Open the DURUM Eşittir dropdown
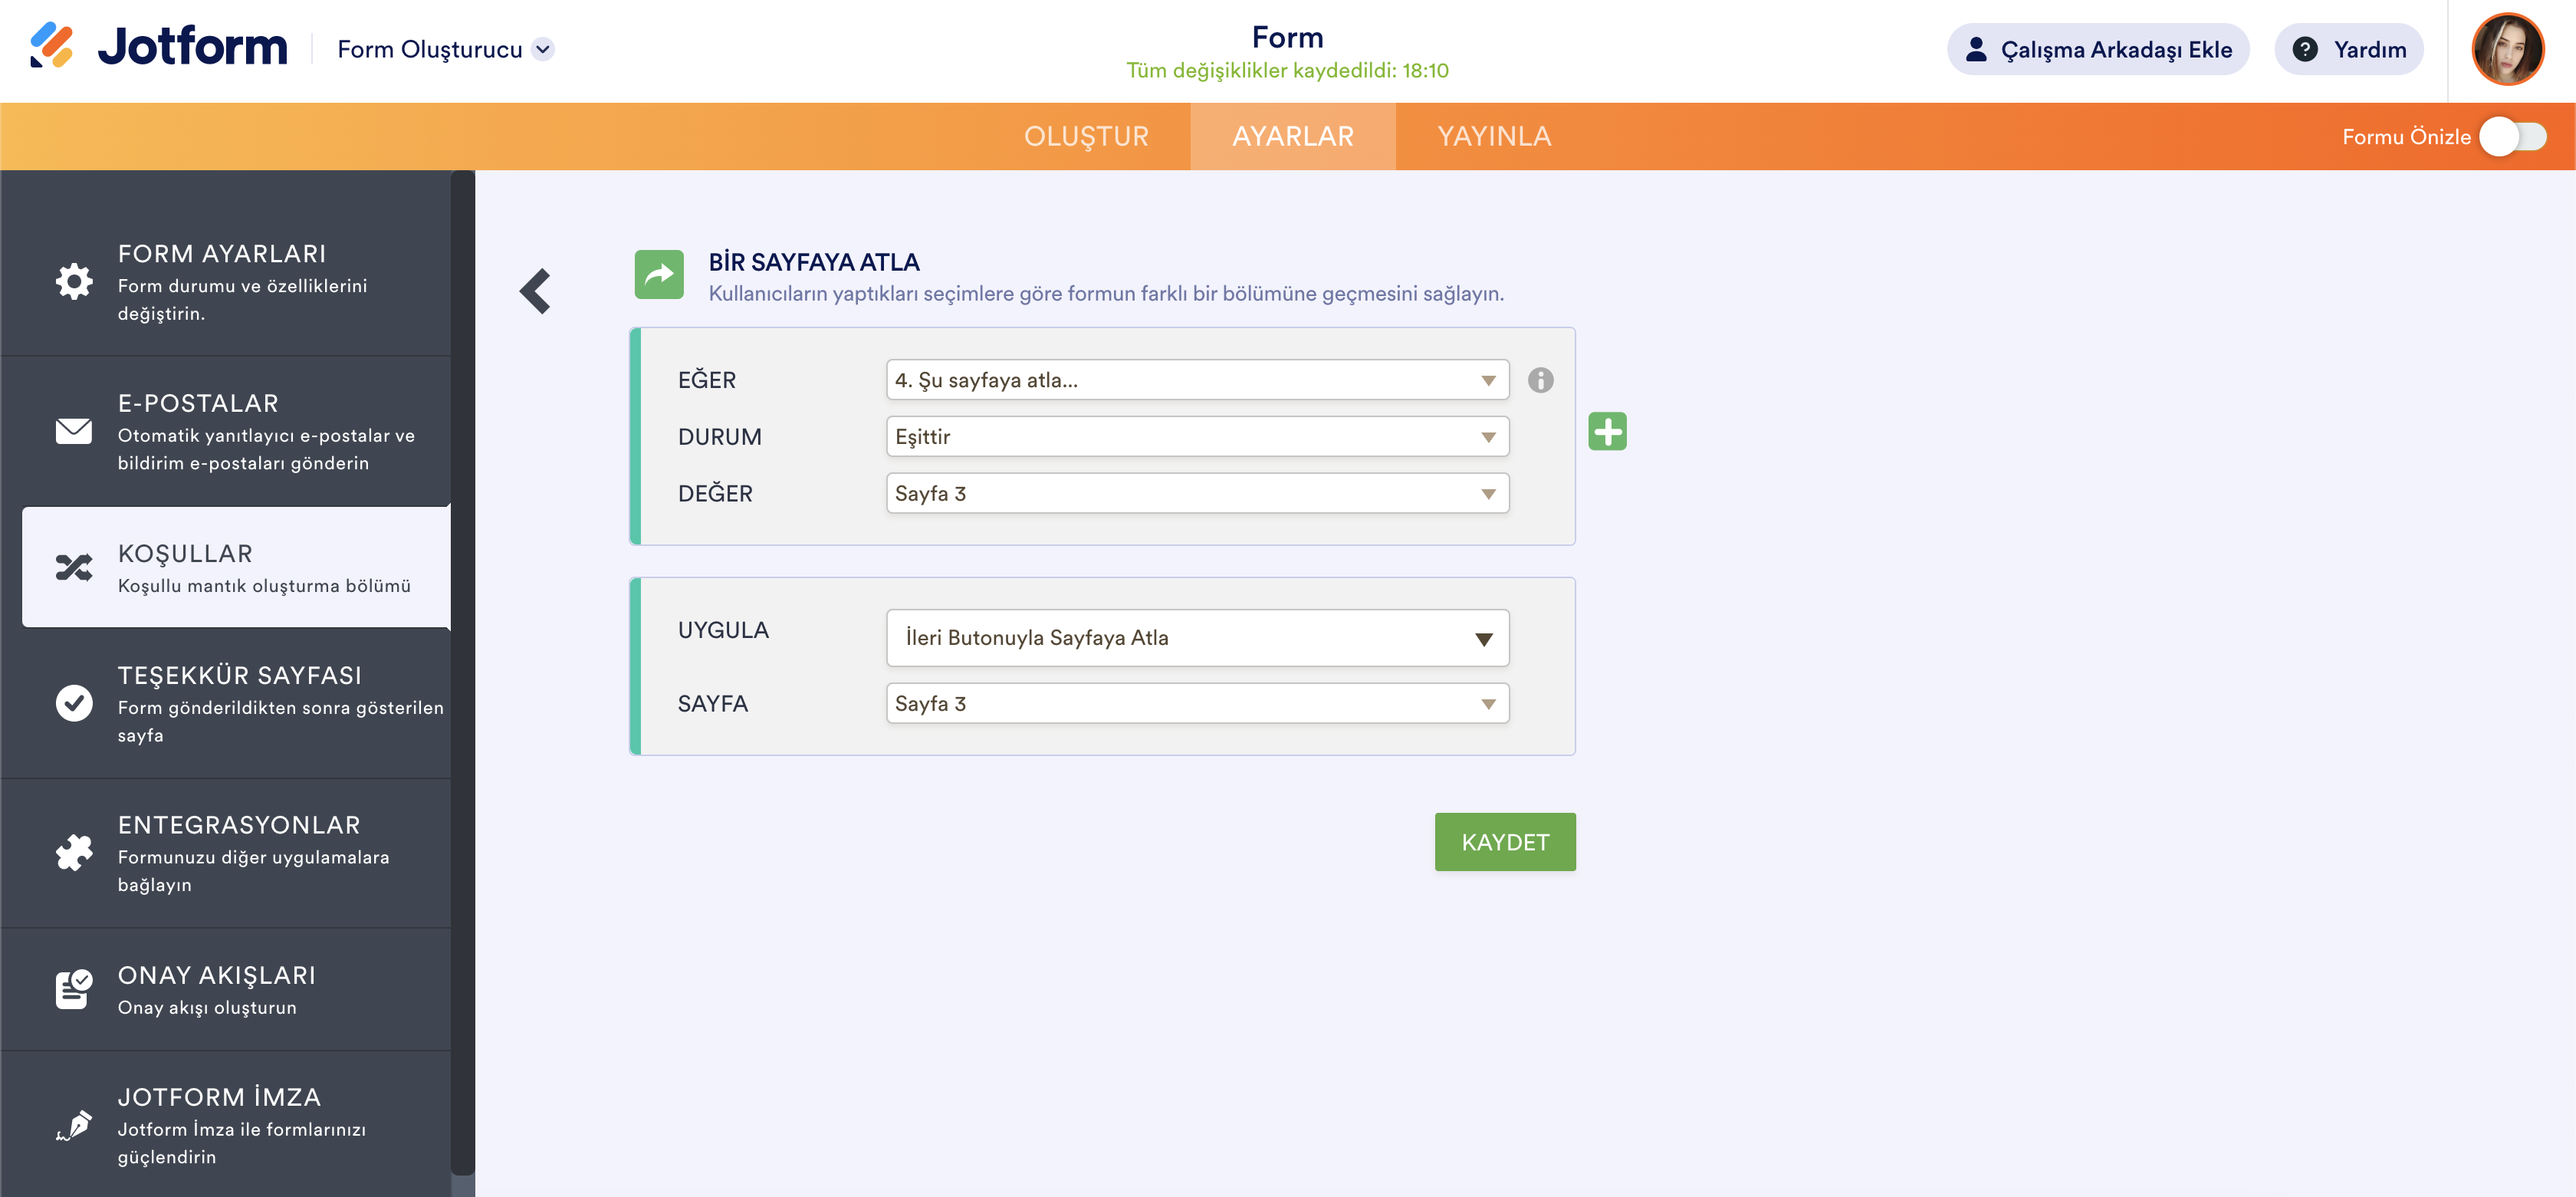 pyautogui.click(x=1196, y=437)
